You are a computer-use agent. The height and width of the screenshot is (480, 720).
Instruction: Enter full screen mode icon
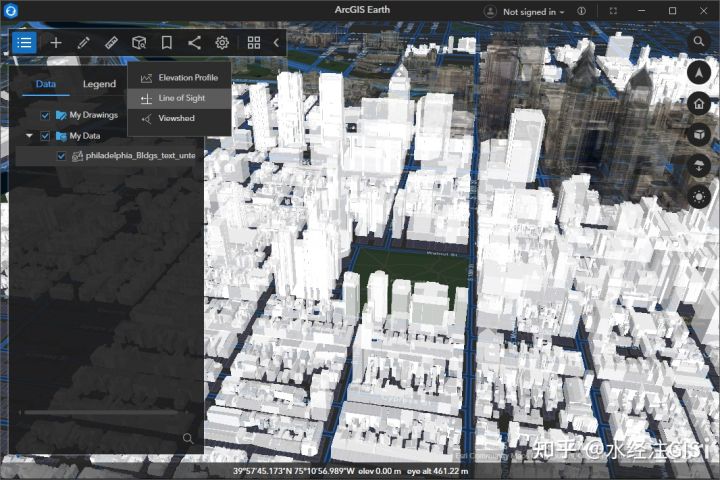(613, 11)
